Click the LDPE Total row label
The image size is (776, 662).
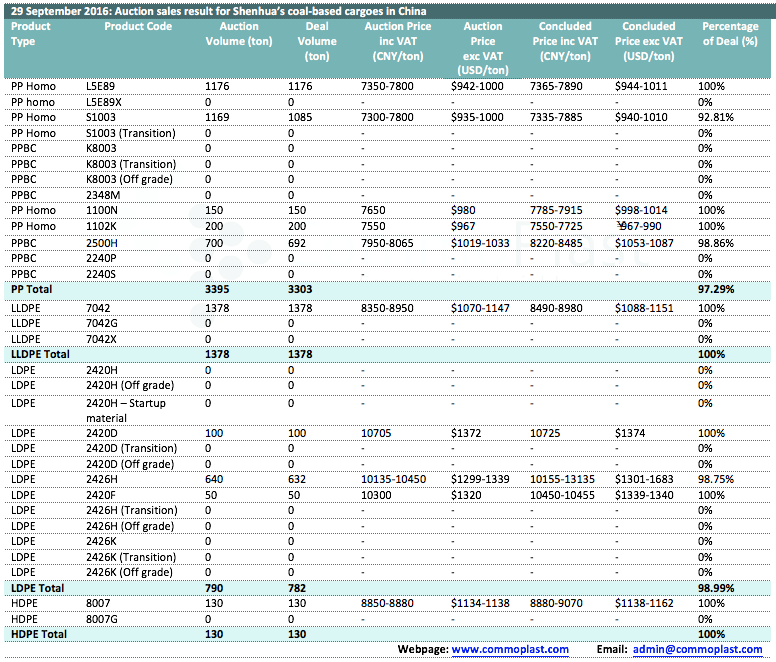[x=37, y=588]
